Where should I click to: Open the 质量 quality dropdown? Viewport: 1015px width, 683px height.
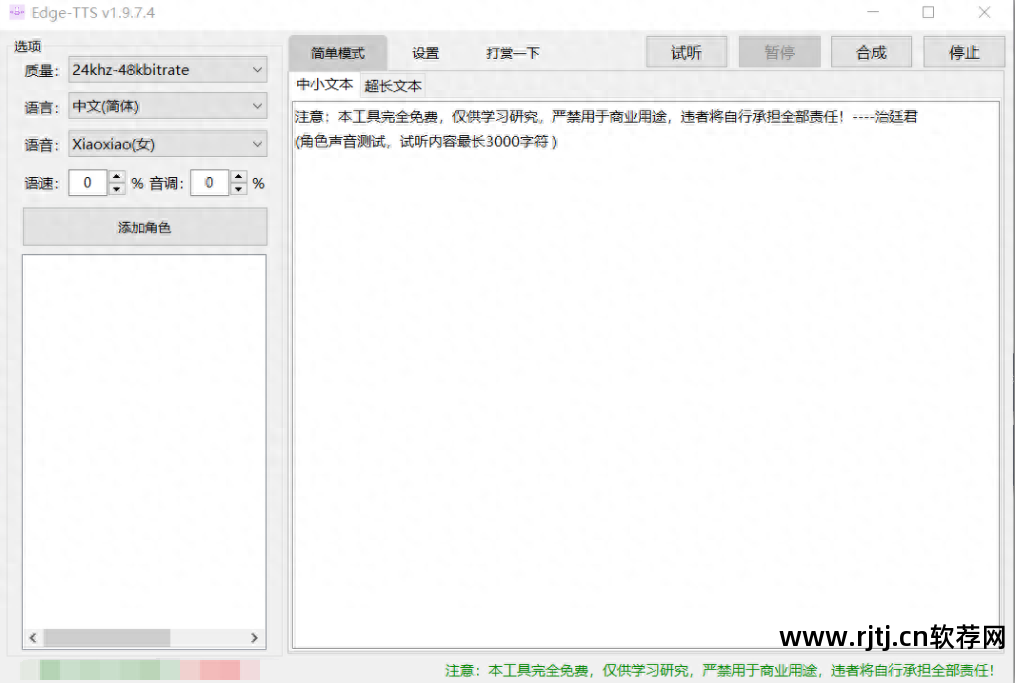click(x=166, y=69)
